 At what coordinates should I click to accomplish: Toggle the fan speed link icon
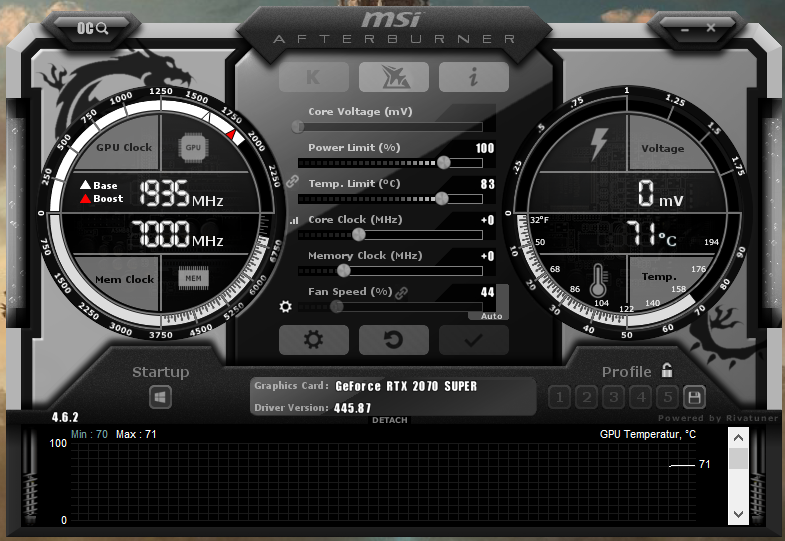tap(401, 293)
